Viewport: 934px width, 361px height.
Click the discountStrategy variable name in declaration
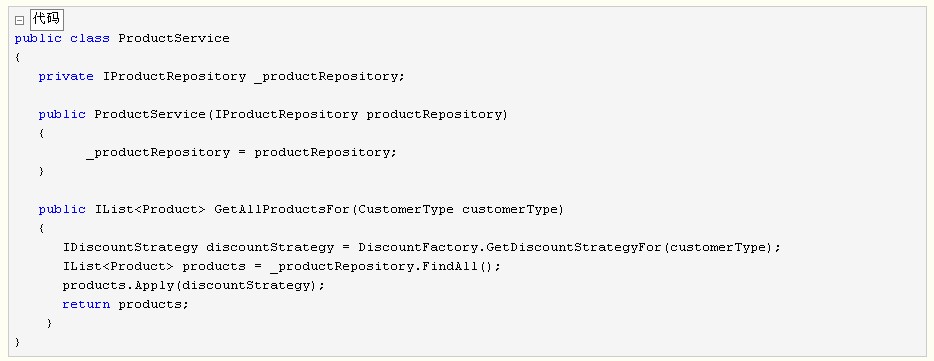coord(270,247)
